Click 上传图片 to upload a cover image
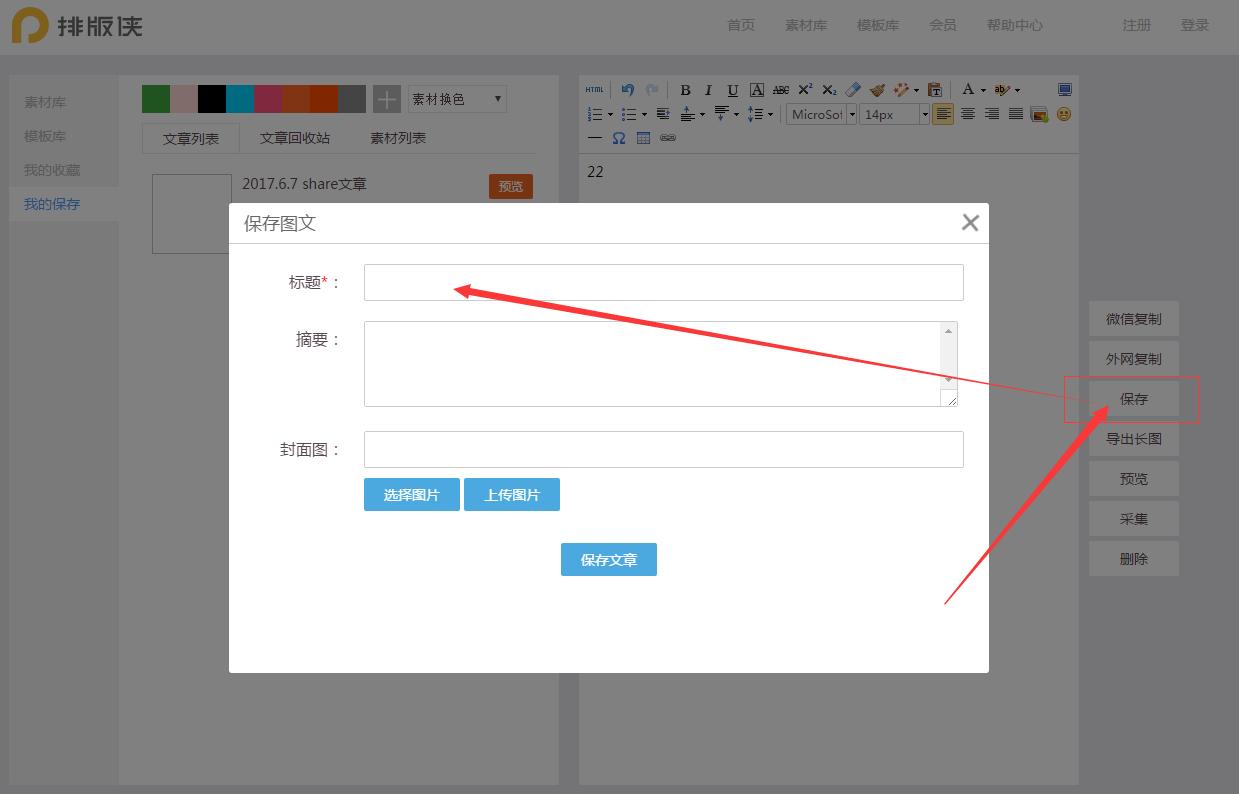This screenshot has height=794, width=1239. (x=511, y=494)
